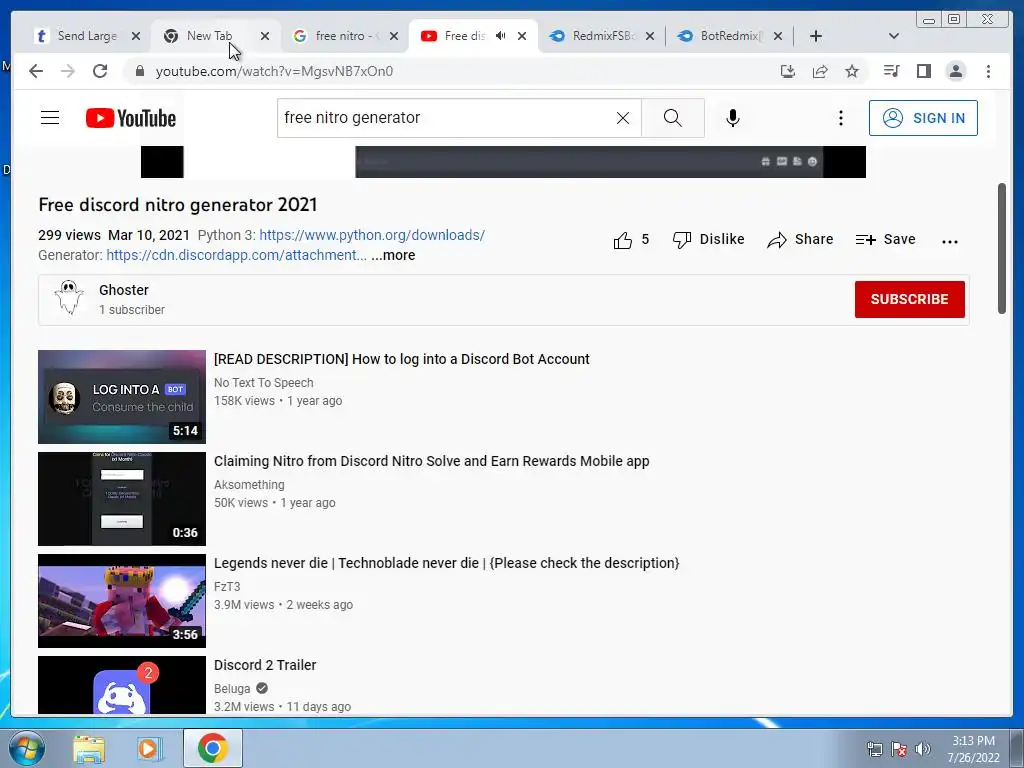Switch to the New Tab tab
Image resolution: width=1024 pixels, height=768 pixels.
[x=209, y=36]
